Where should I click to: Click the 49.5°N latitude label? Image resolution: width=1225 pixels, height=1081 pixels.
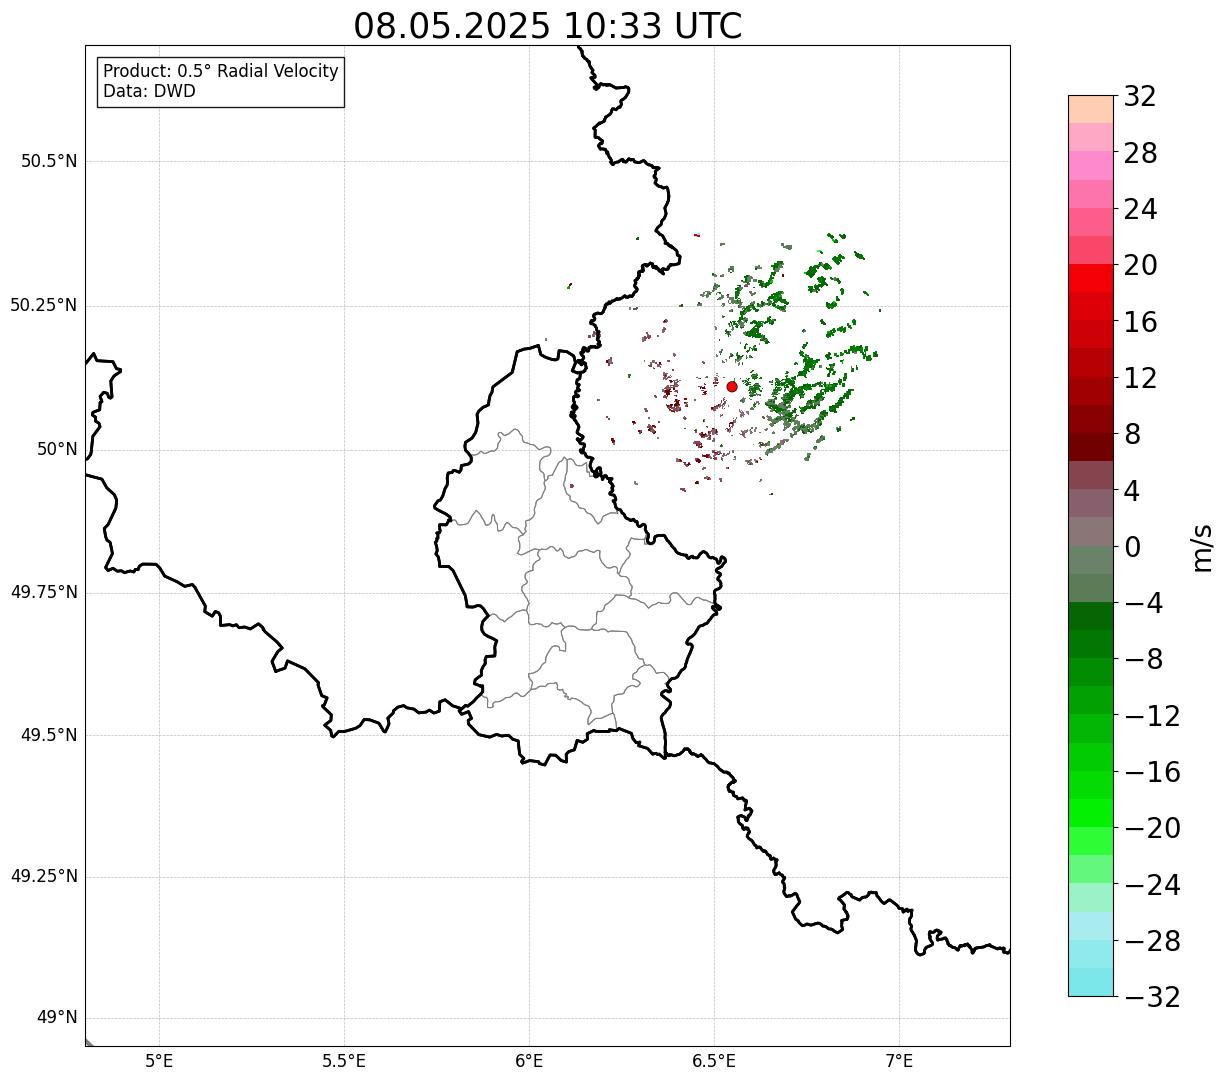coord(49,735)
